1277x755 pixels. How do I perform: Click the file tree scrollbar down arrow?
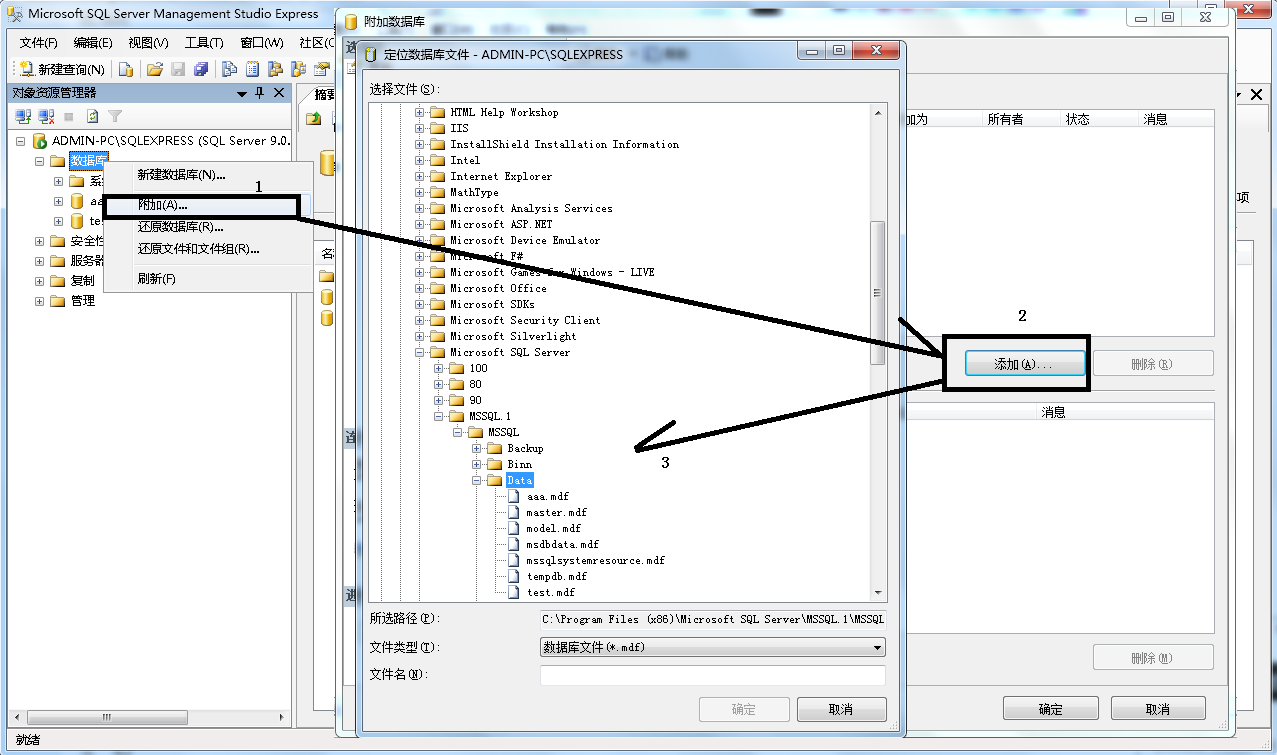pos(878,593)
